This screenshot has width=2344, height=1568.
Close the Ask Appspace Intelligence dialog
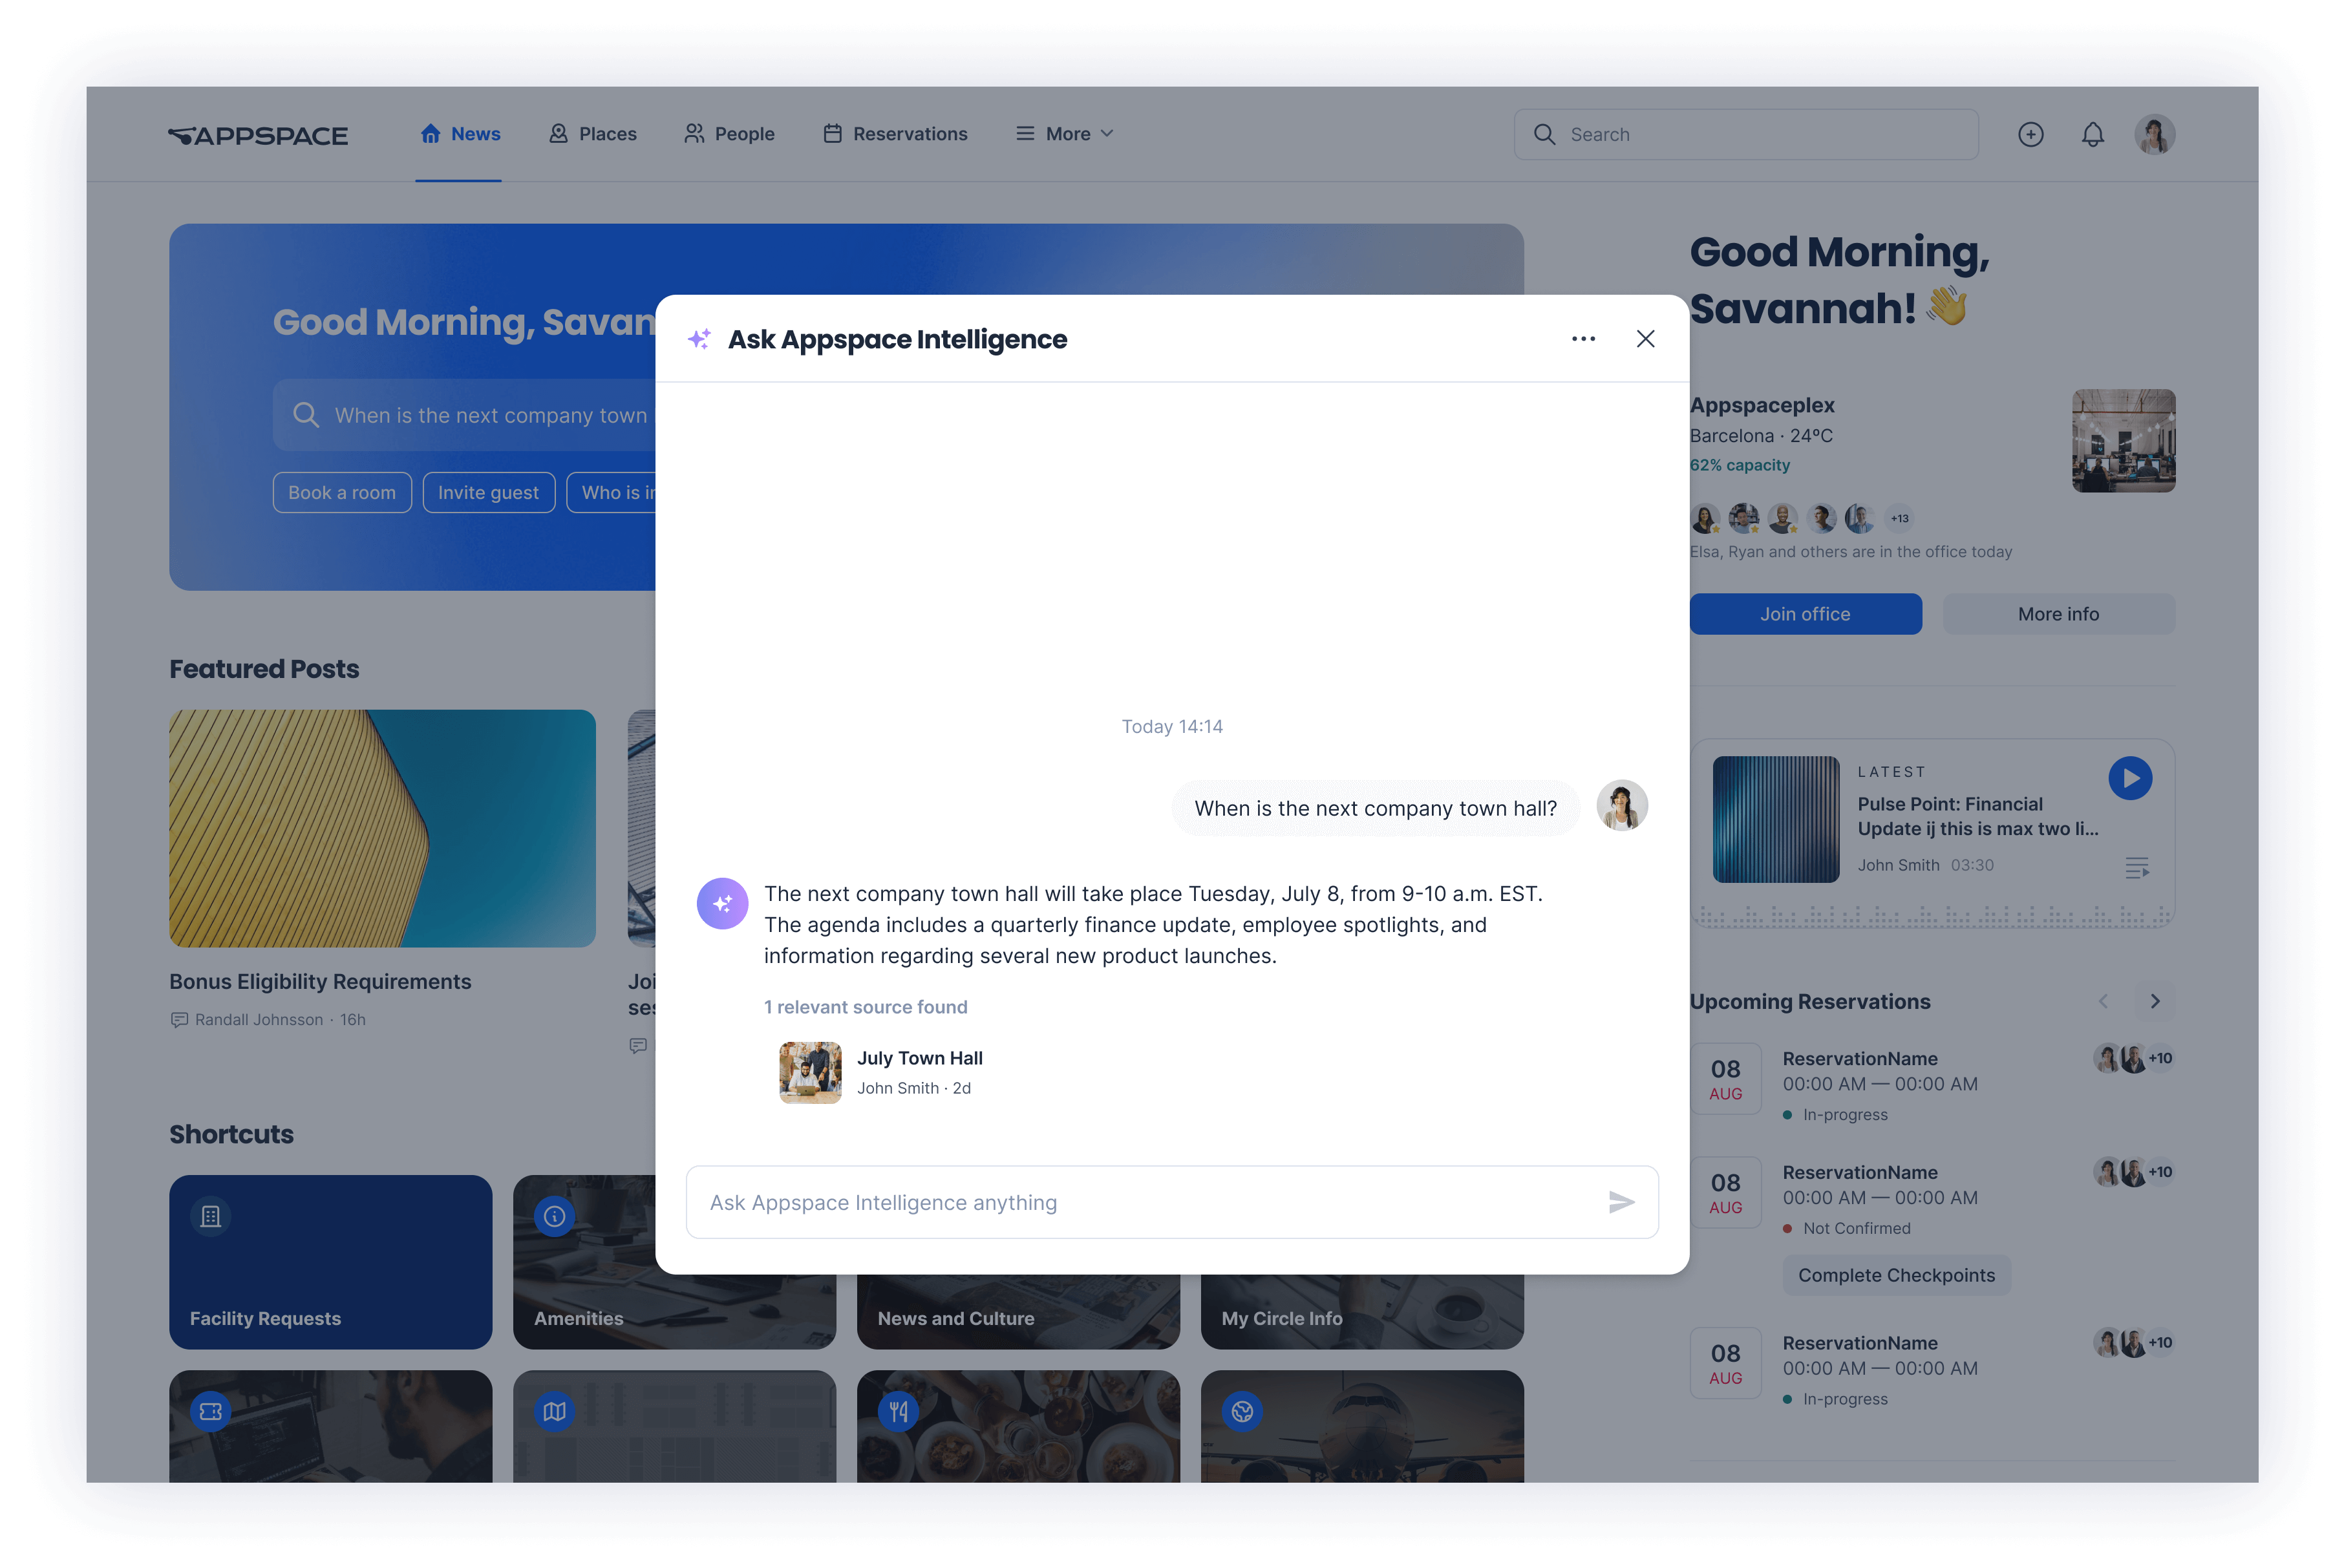(1645, 339)
